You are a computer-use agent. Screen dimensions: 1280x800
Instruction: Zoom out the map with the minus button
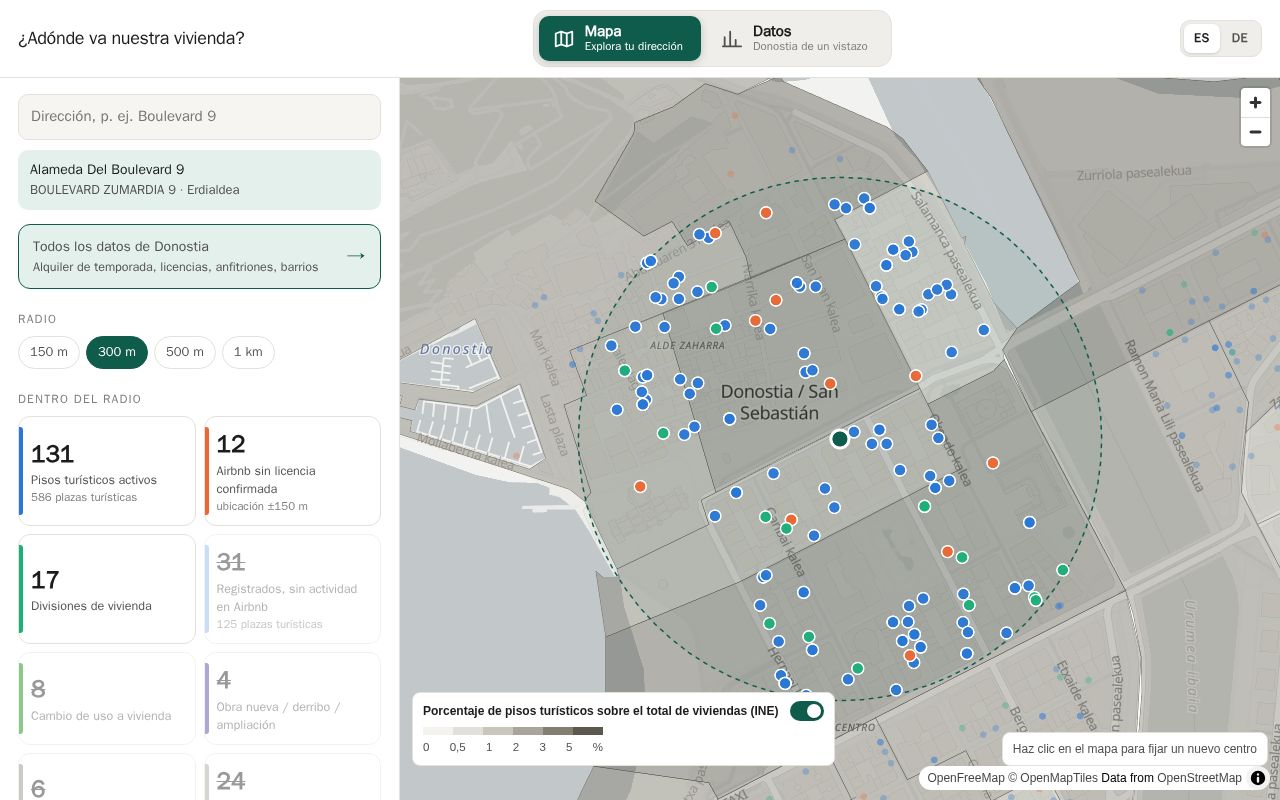[x=1255, y=132]
